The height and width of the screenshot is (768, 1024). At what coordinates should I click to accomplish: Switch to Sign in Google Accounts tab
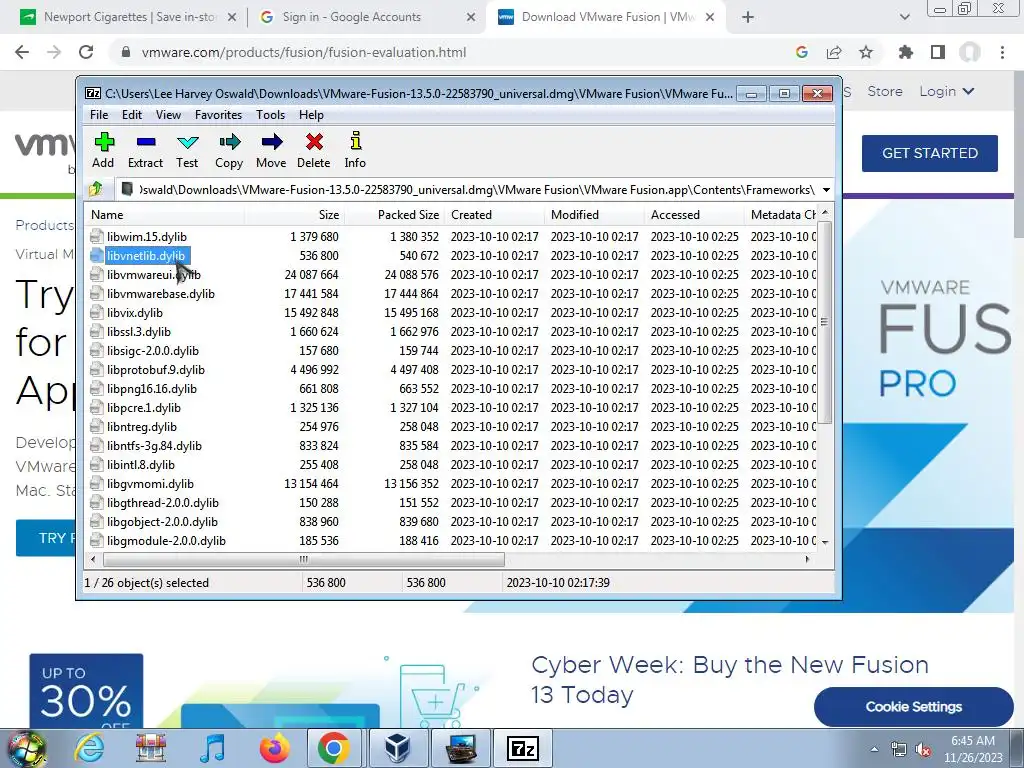coord(364,17)
